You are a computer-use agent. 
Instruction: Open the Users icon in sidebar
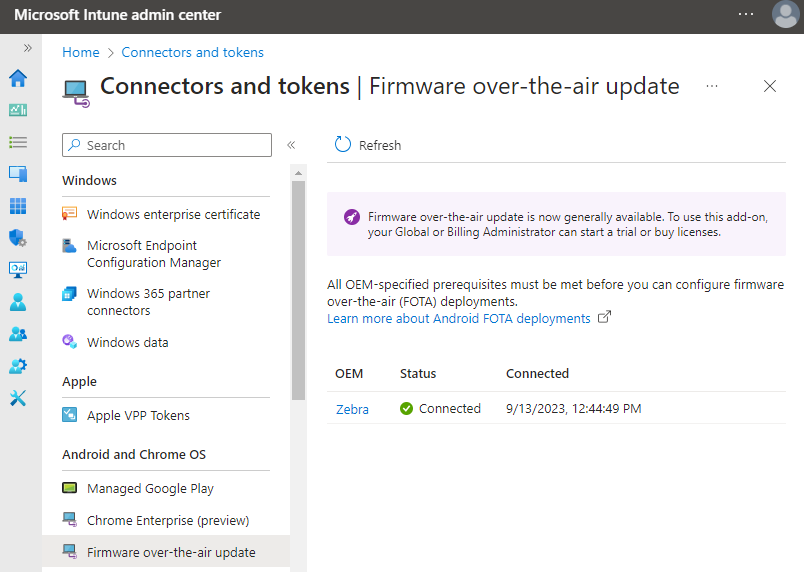pos(18,302)
